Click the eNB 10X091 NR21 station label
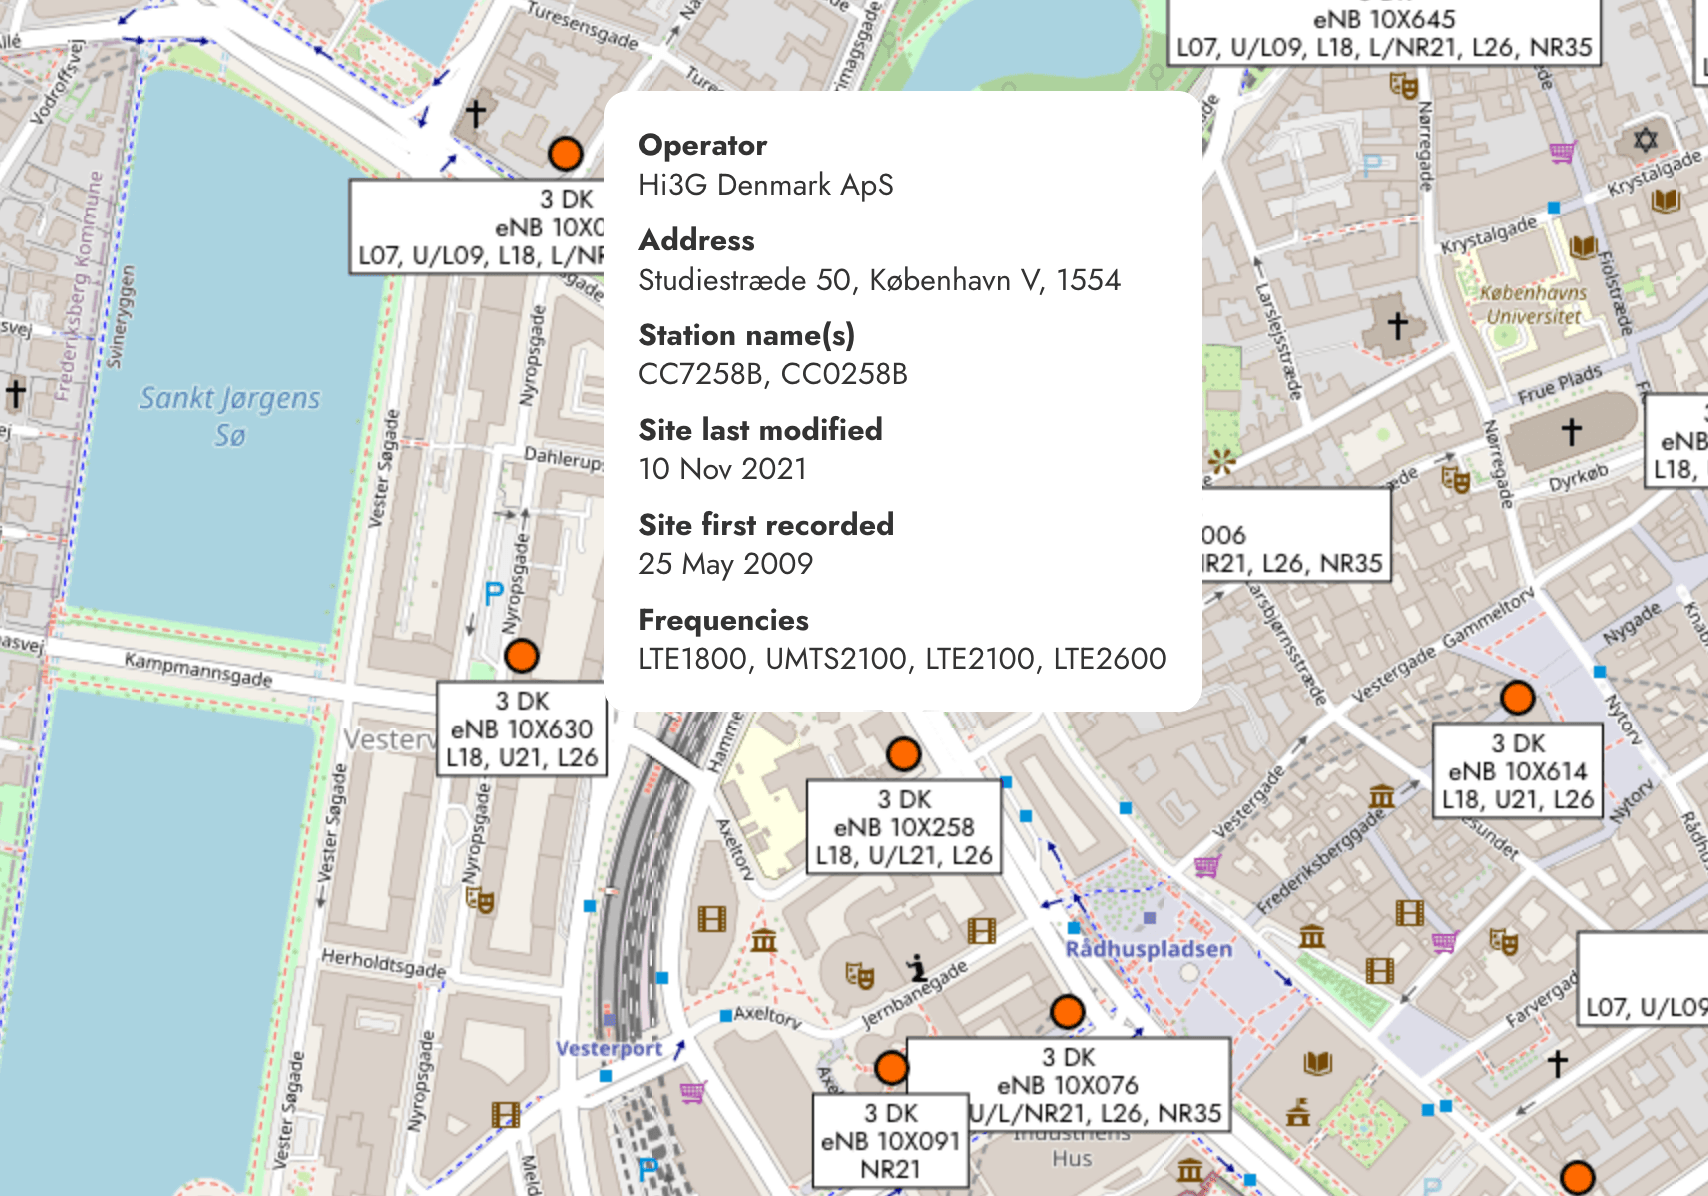 [x=890, y=1141]
